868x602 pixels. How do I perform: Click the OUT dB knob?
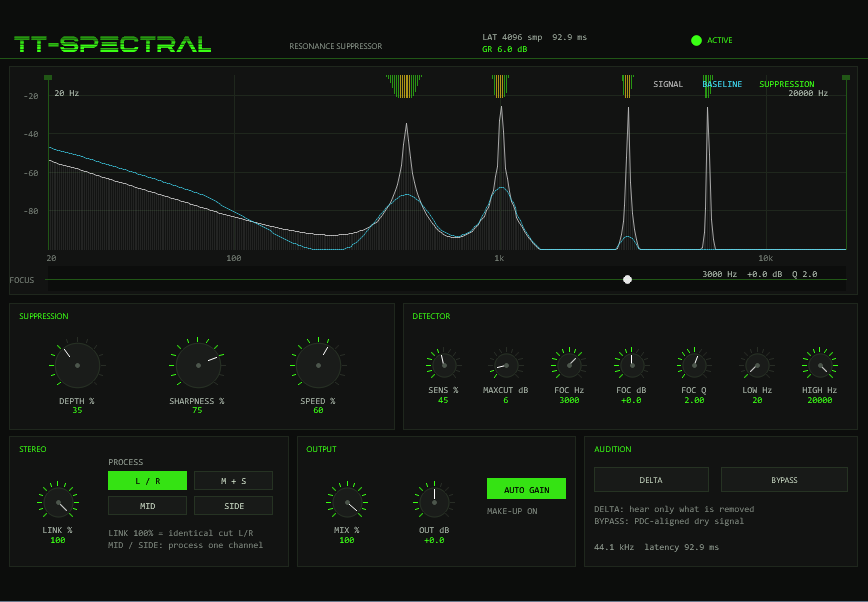coord(434,502)
